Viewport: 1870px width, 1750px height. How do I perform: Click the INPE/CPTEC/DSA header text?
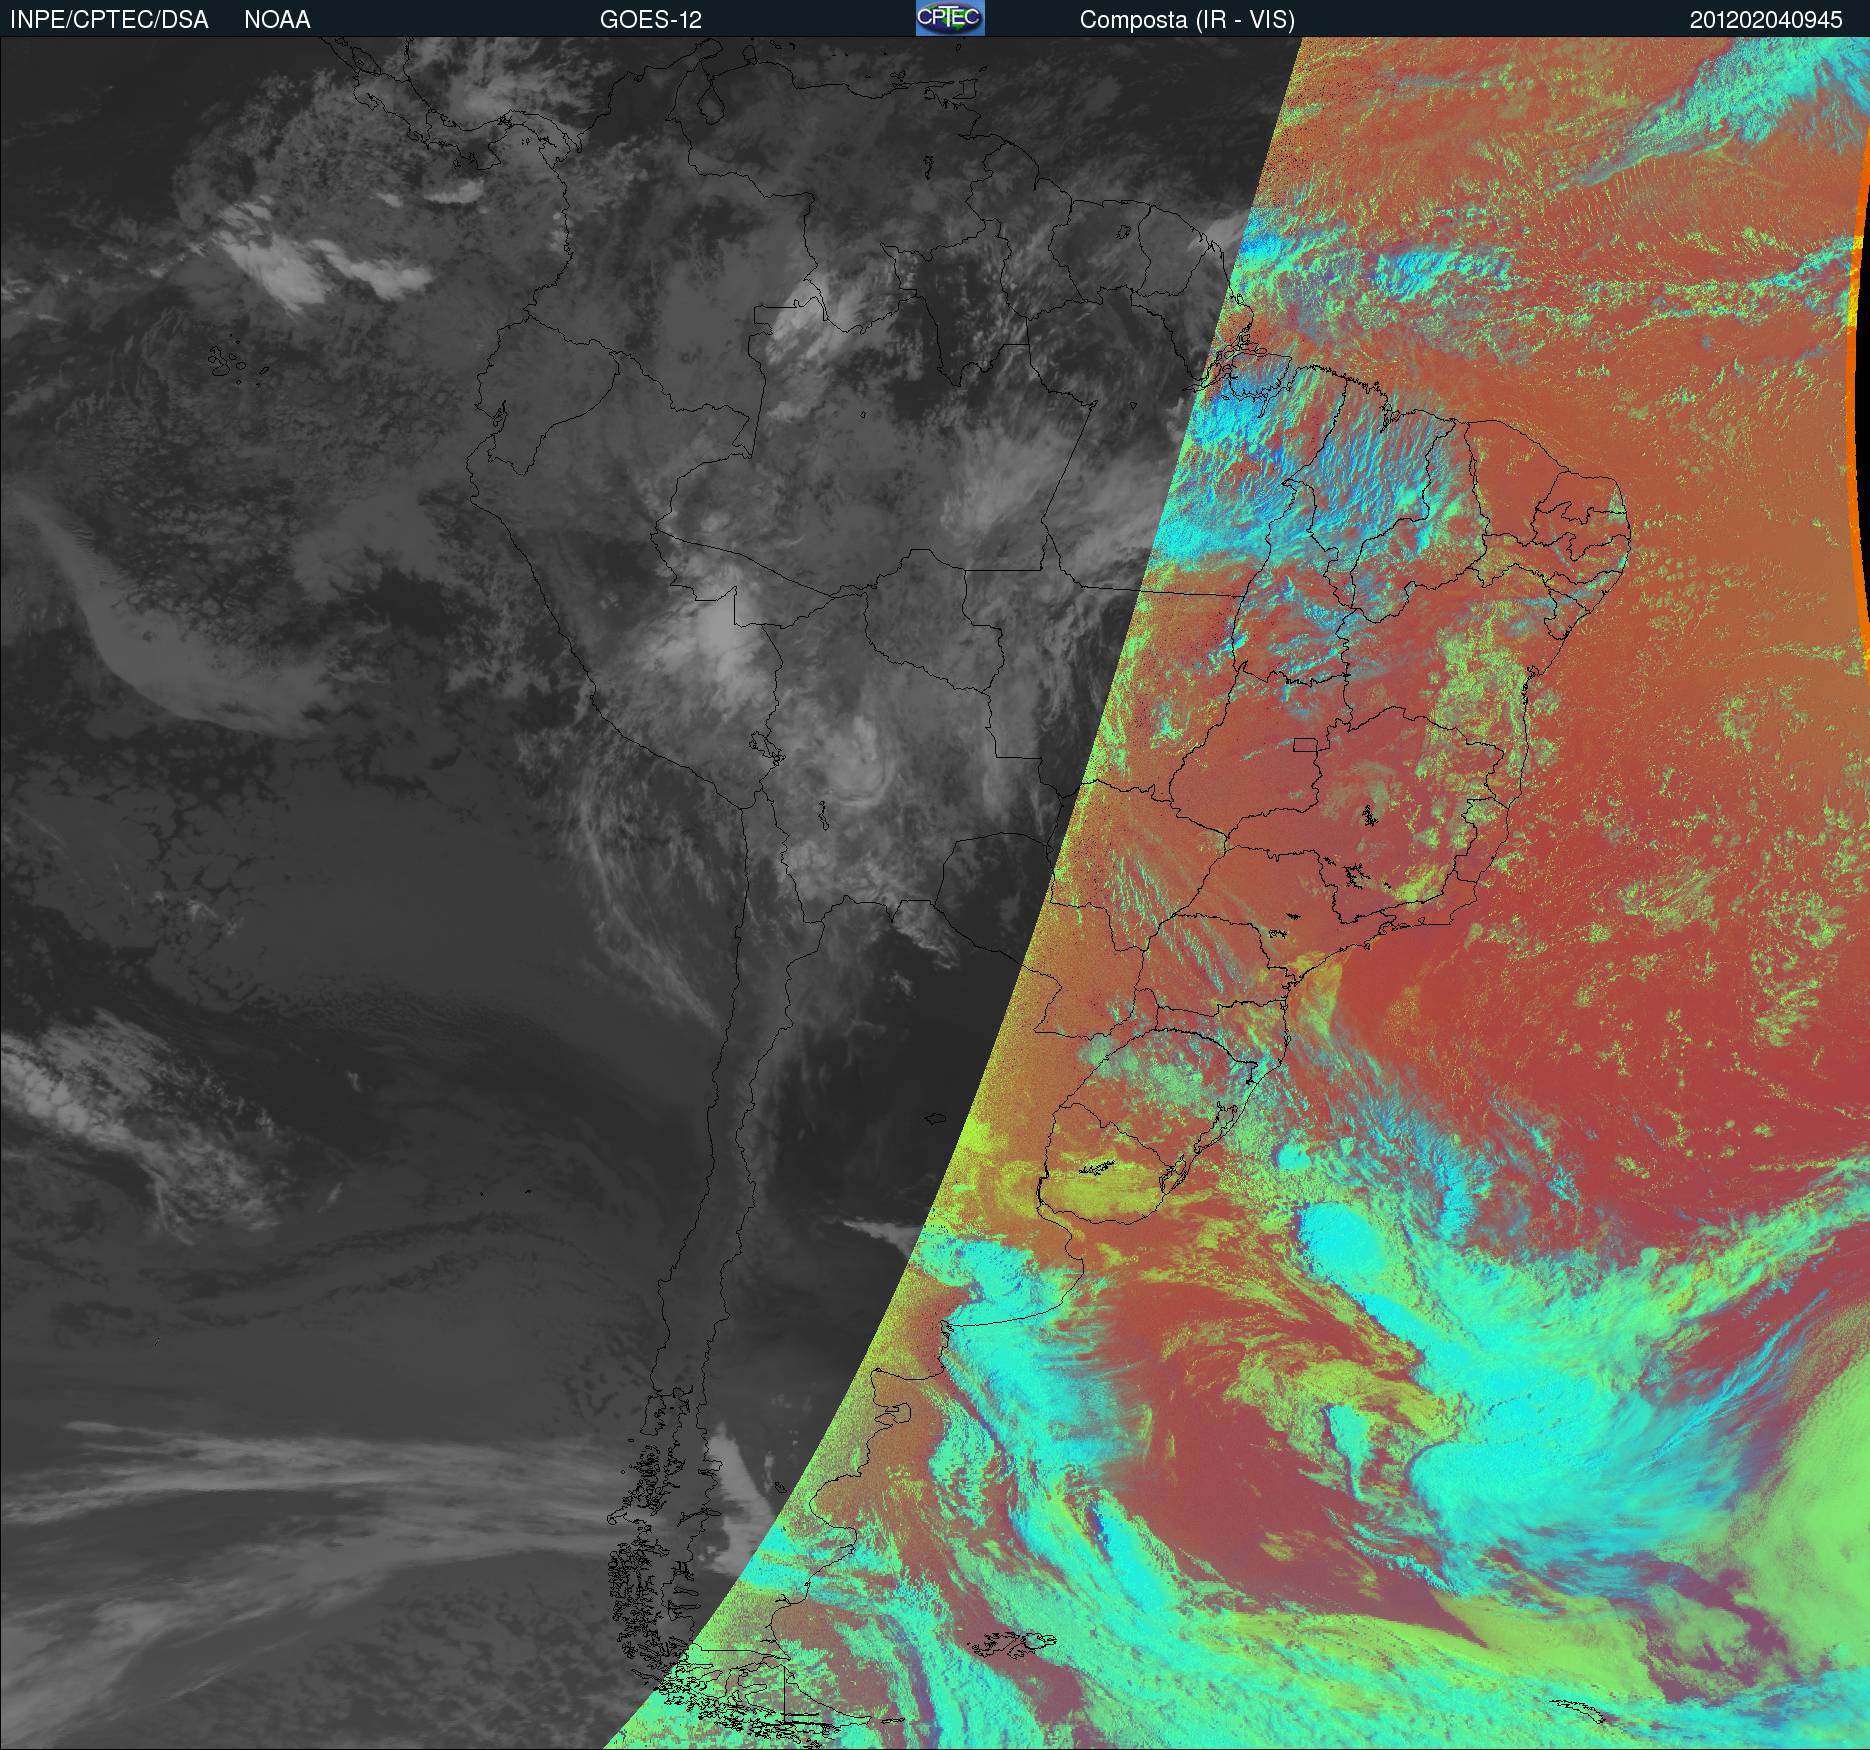(109, 20)
